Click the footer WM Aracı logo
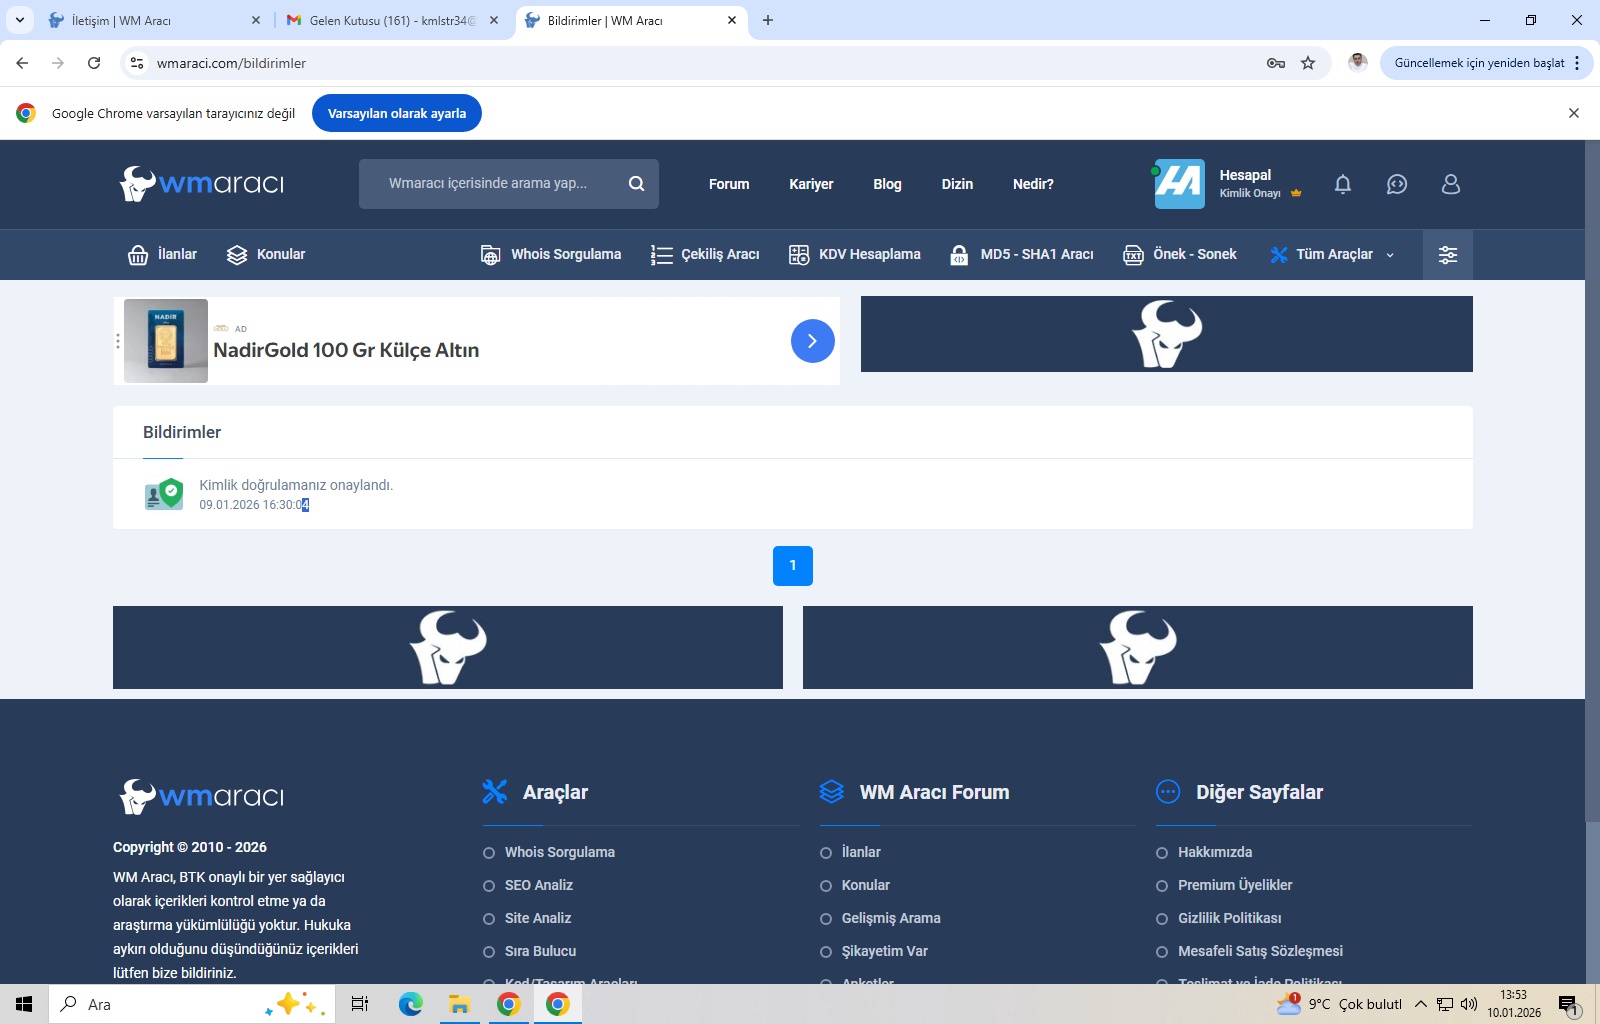This screenshot has width=1600, height=1024. (x=202, y=797)
